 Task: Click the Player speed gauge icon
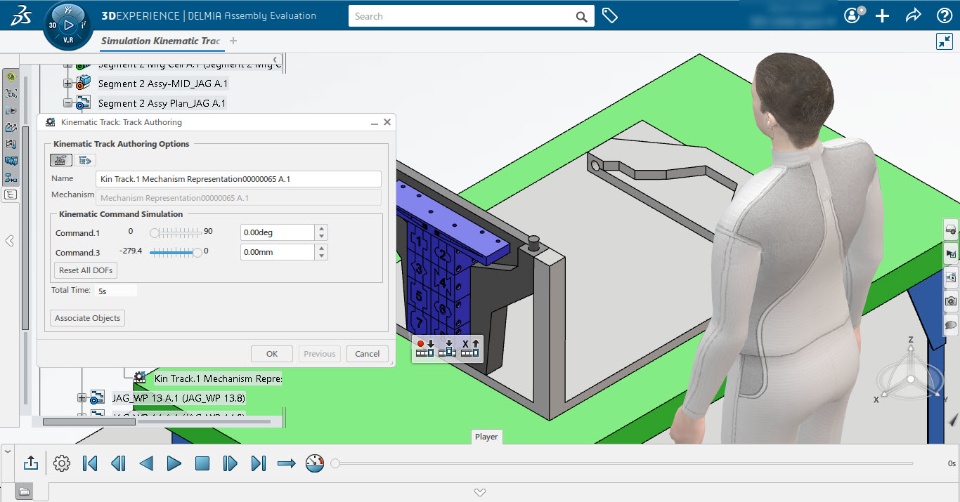(x=315, y=463)
